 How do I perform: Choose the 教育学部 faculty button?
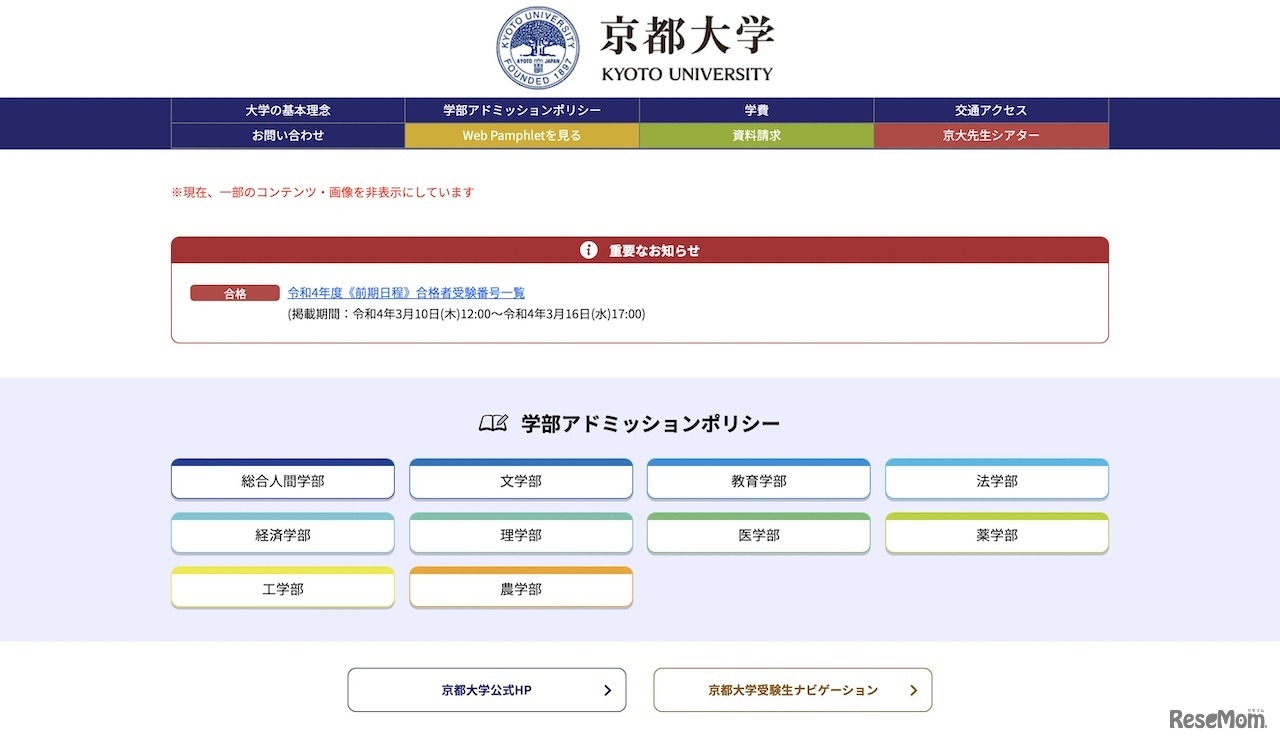pyautogui.click(x=759, y=479)
